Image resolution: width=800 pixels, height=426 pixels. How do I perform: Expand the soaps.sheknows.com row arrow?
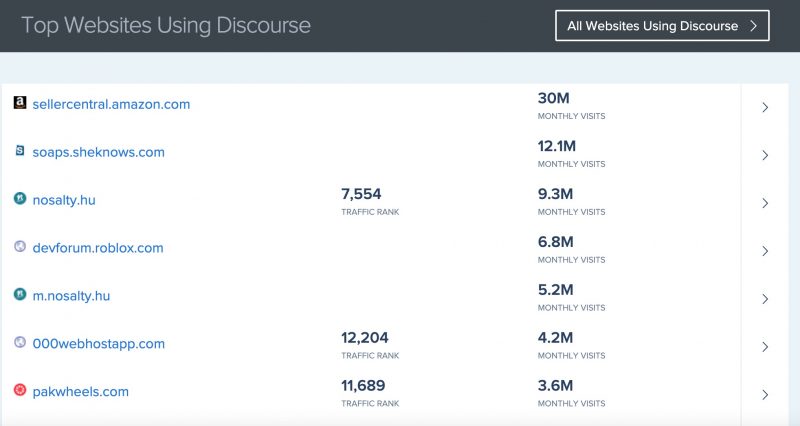point(765,156)
